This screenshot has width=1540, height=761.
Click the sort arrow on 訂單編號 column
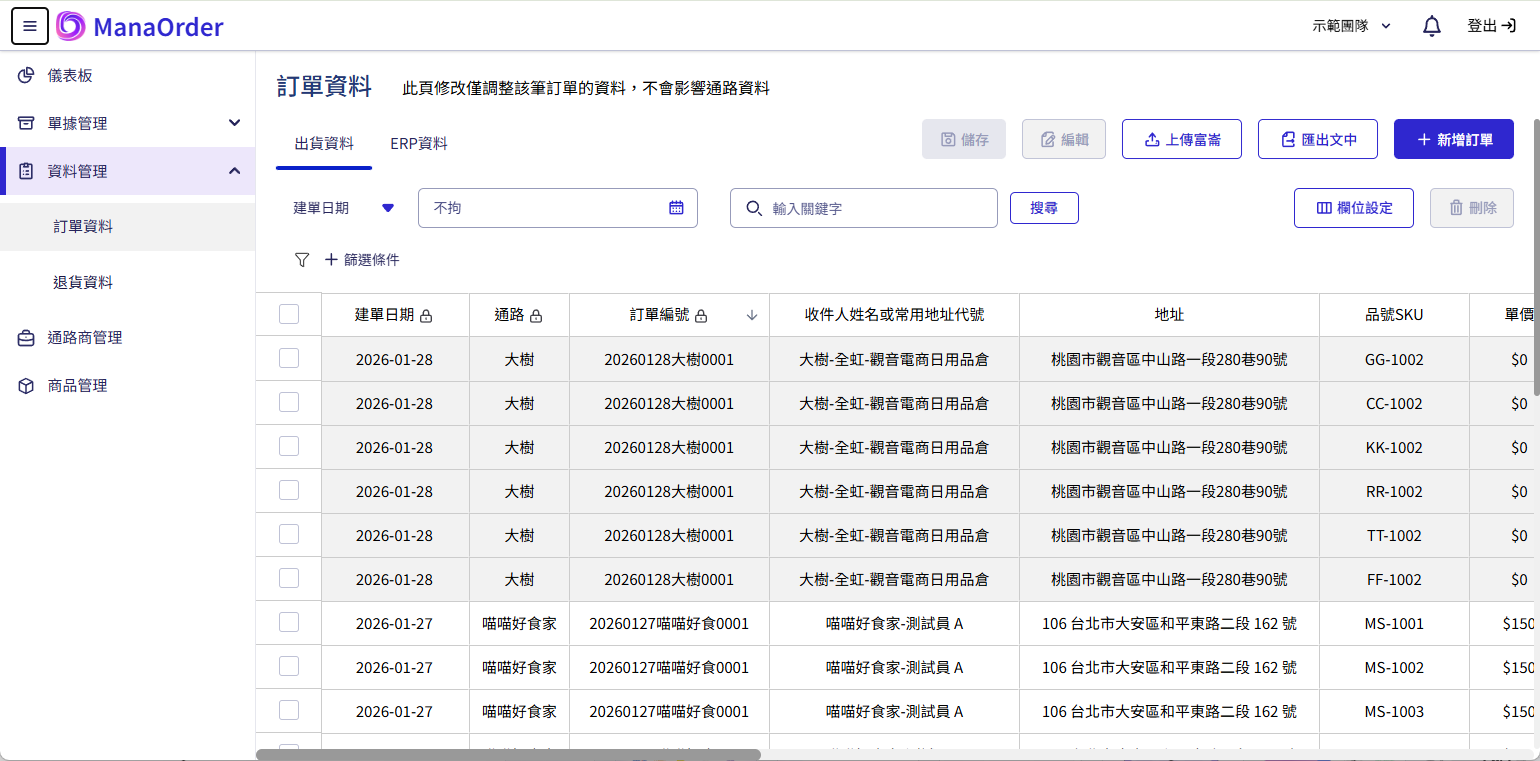pyautogui.click(x=751, y=314)
